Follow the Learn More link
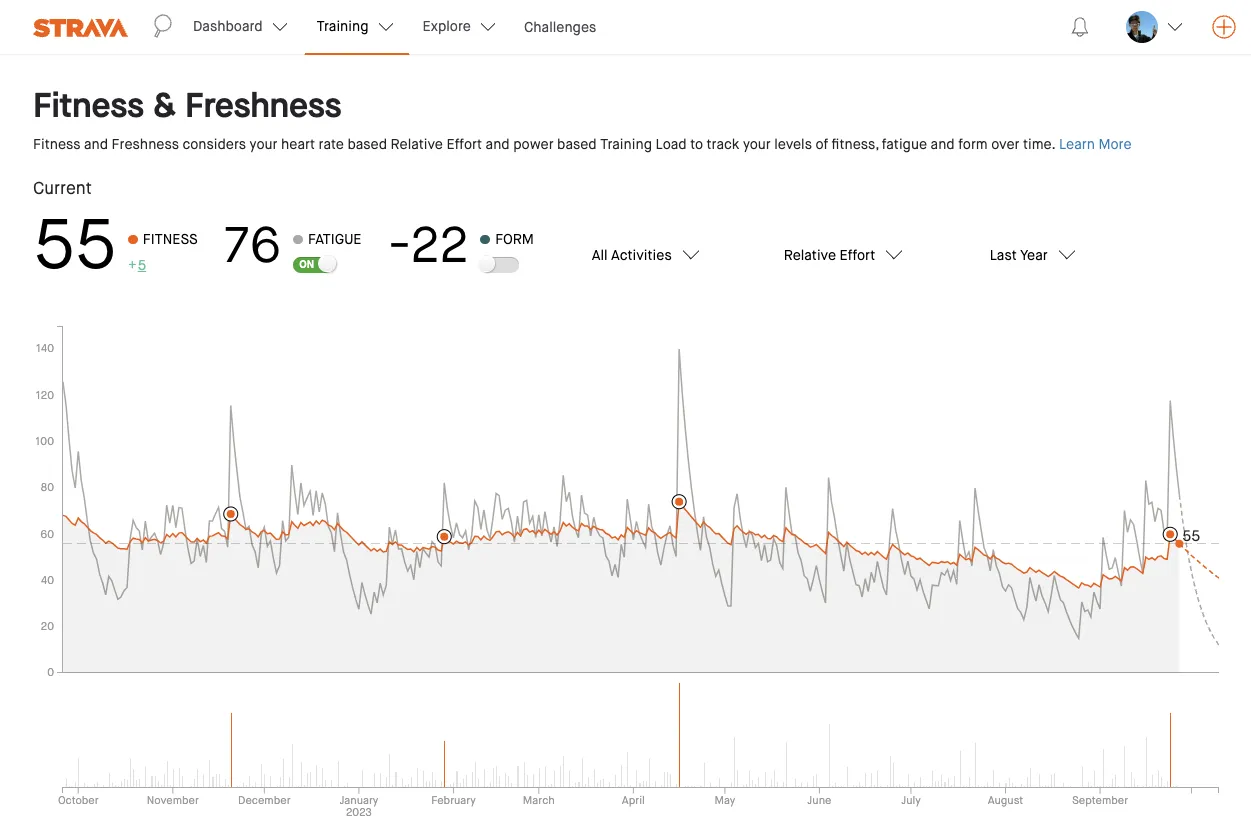This screenshot has width=1251, height=822. pyautogui.click(x=1095, y=144)
